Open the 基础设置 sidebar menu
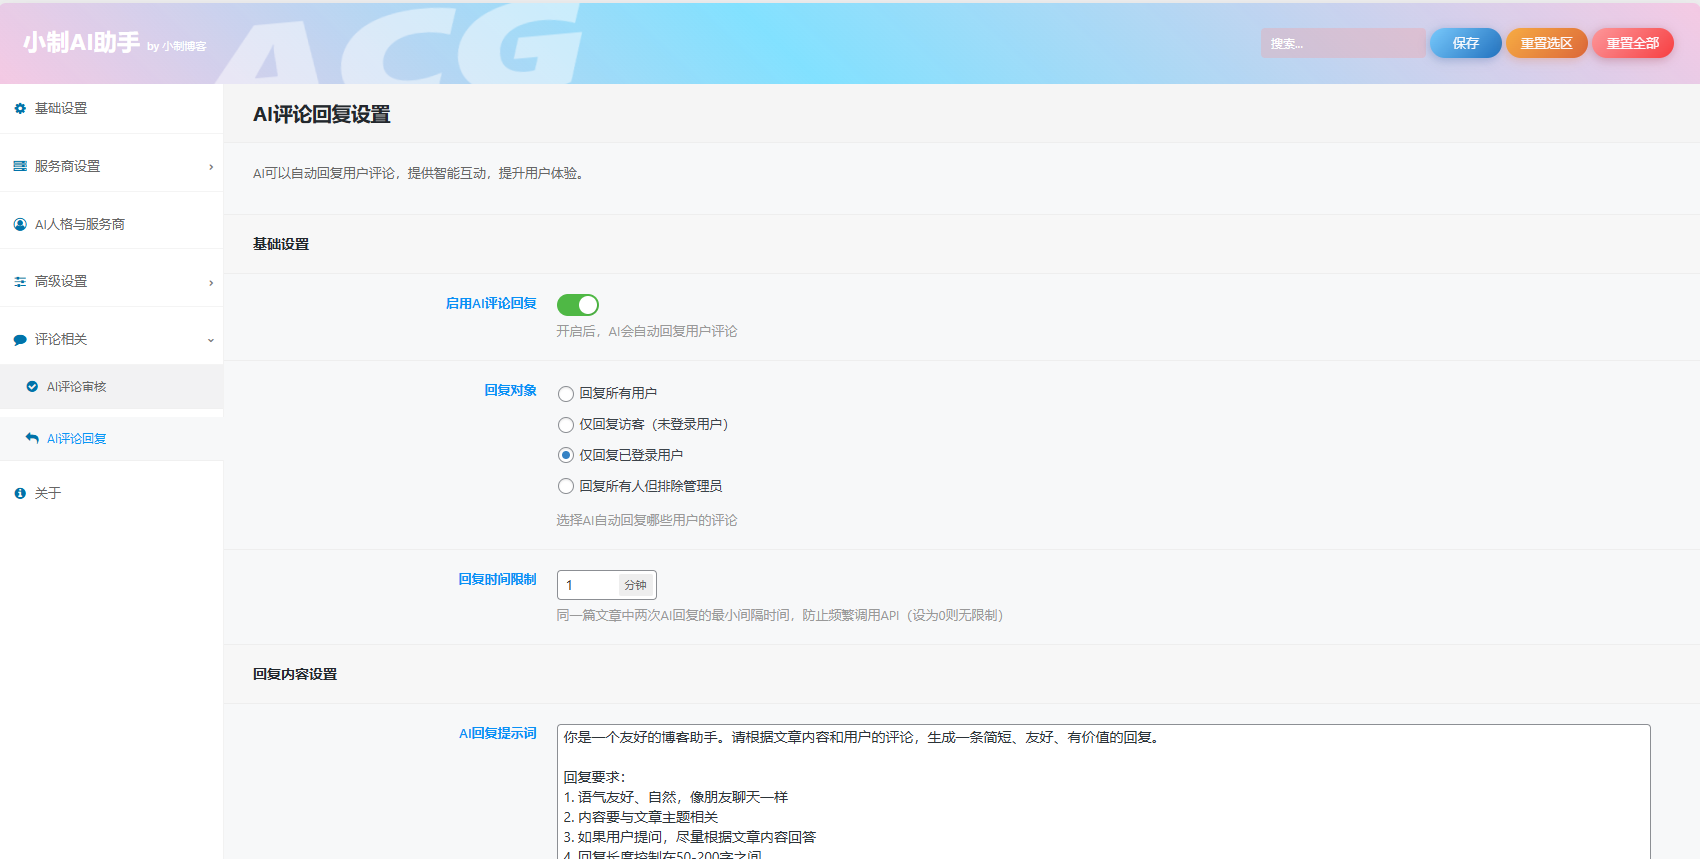This screenshot has width=1700, height=860. coord(111,108)
